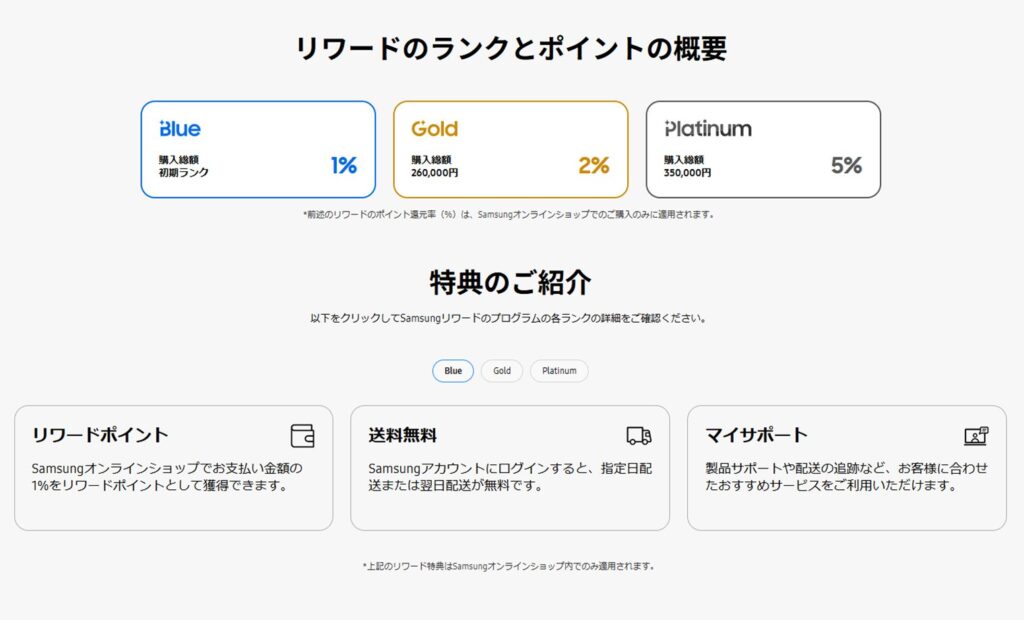The height and width of the screenshot is (620, 1024).
Task: Click the マイサポート support screen icon
Action: (x=975, y=436)
